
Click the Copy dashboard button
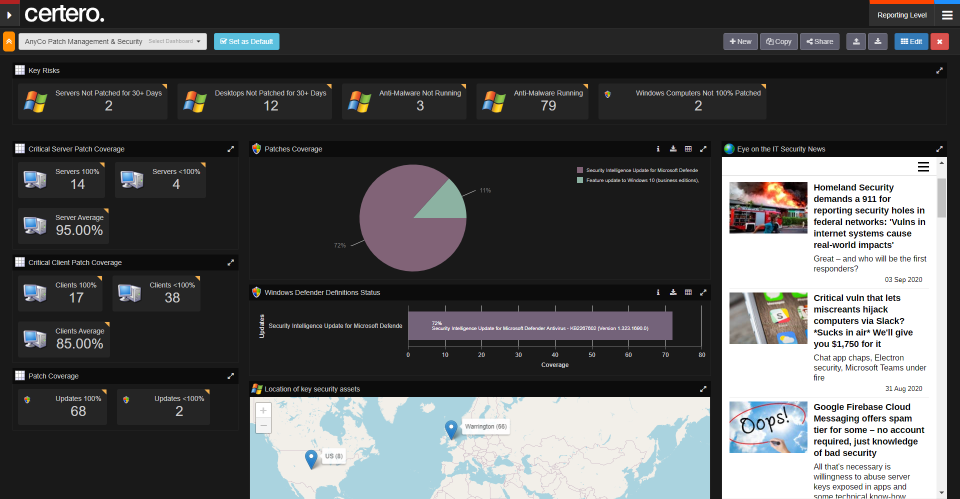[x=779, y=41]
